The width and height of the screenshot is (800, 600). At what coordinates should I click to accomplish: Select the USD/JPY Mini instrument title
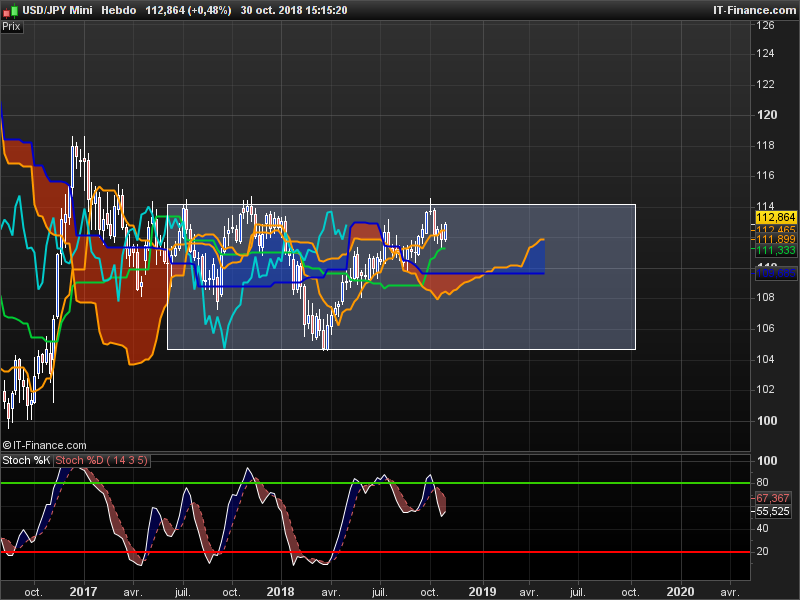[57, 10]
